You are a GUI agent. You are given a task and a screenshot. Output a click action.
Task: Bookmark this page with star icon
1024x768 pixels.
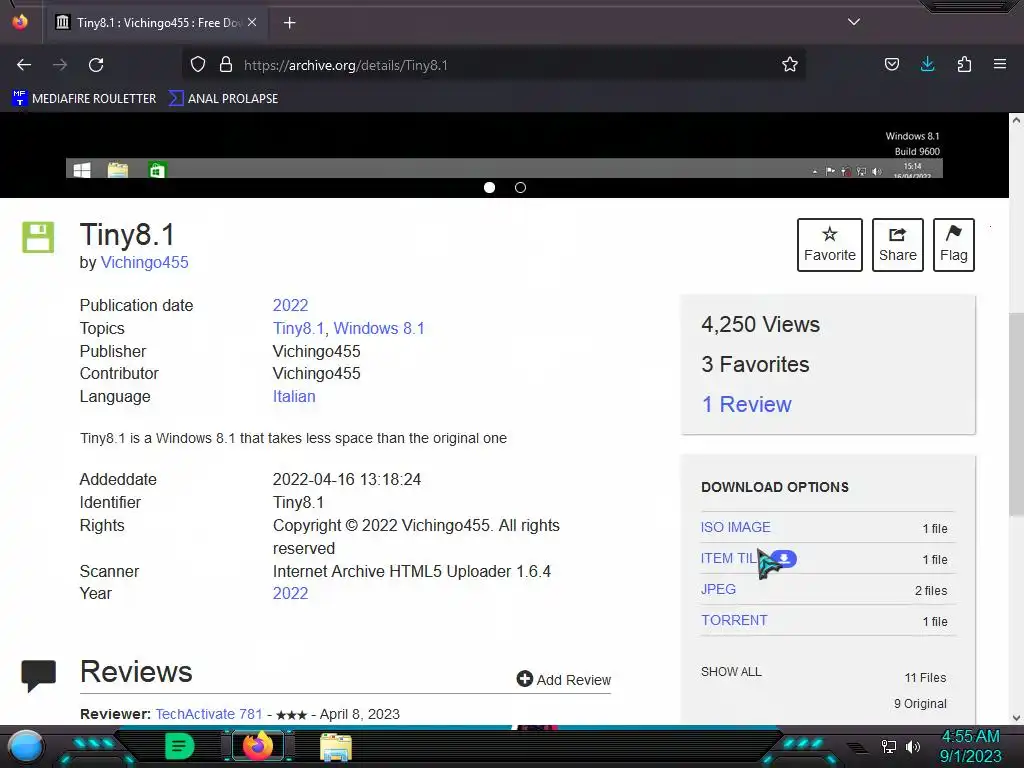click(x=790, y=64)
